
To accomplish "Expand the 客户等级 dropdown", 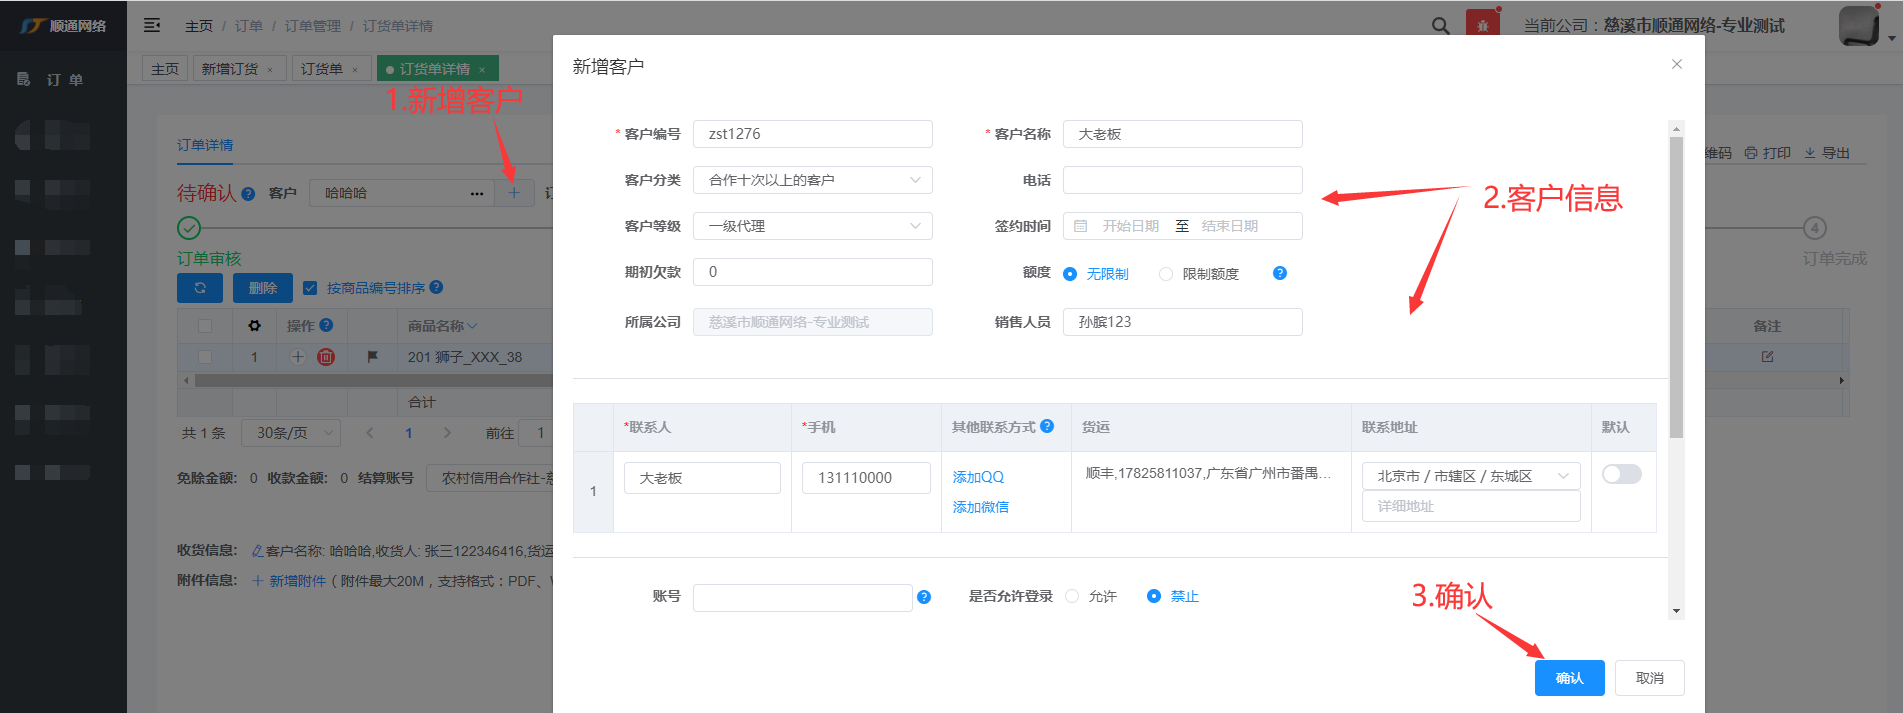I will [x=812, y=226].
